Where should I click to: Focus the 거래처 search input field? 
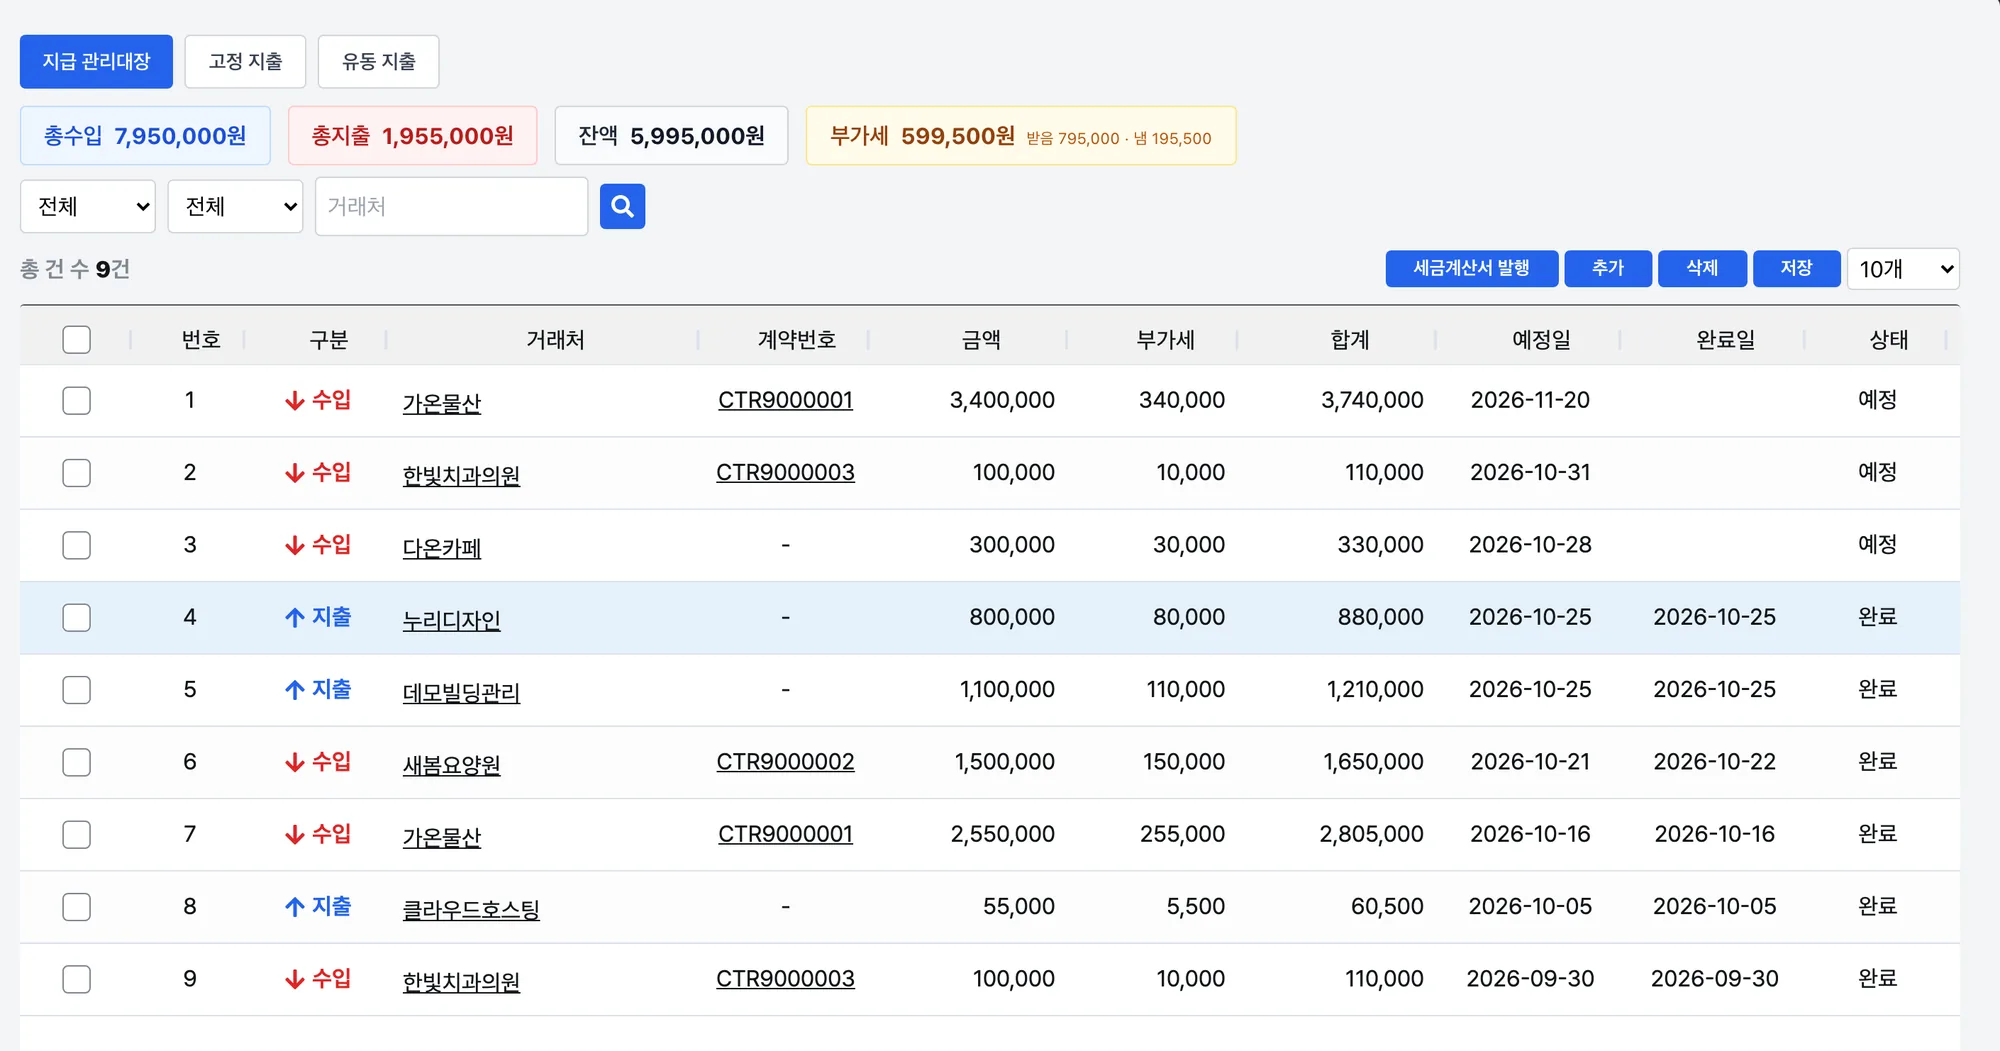[451, 206]
